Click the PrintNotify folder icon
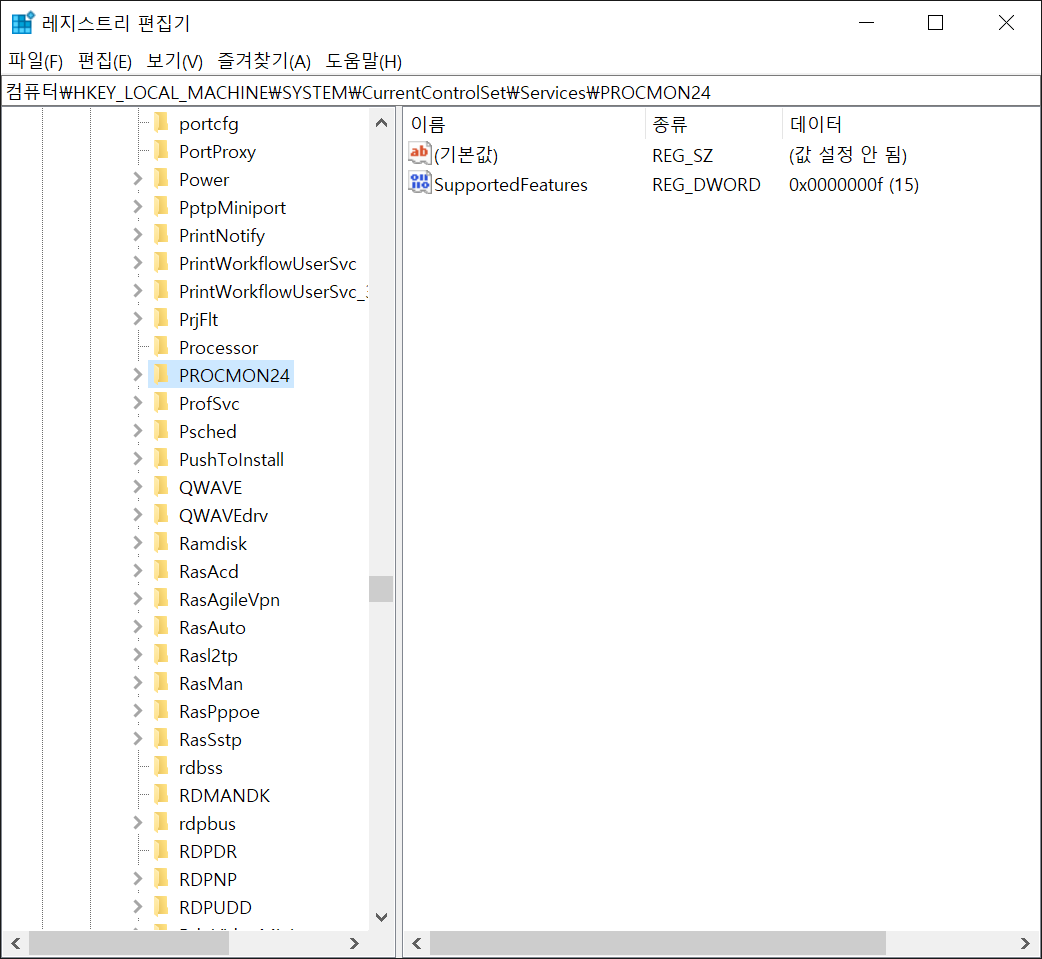This screenshot has height=959, width=1042. point(161,235)
